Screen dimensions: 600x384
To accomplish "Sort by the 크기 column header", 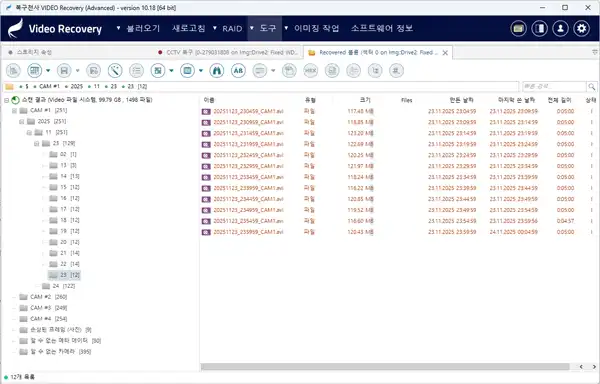I will tap(365, 100).
